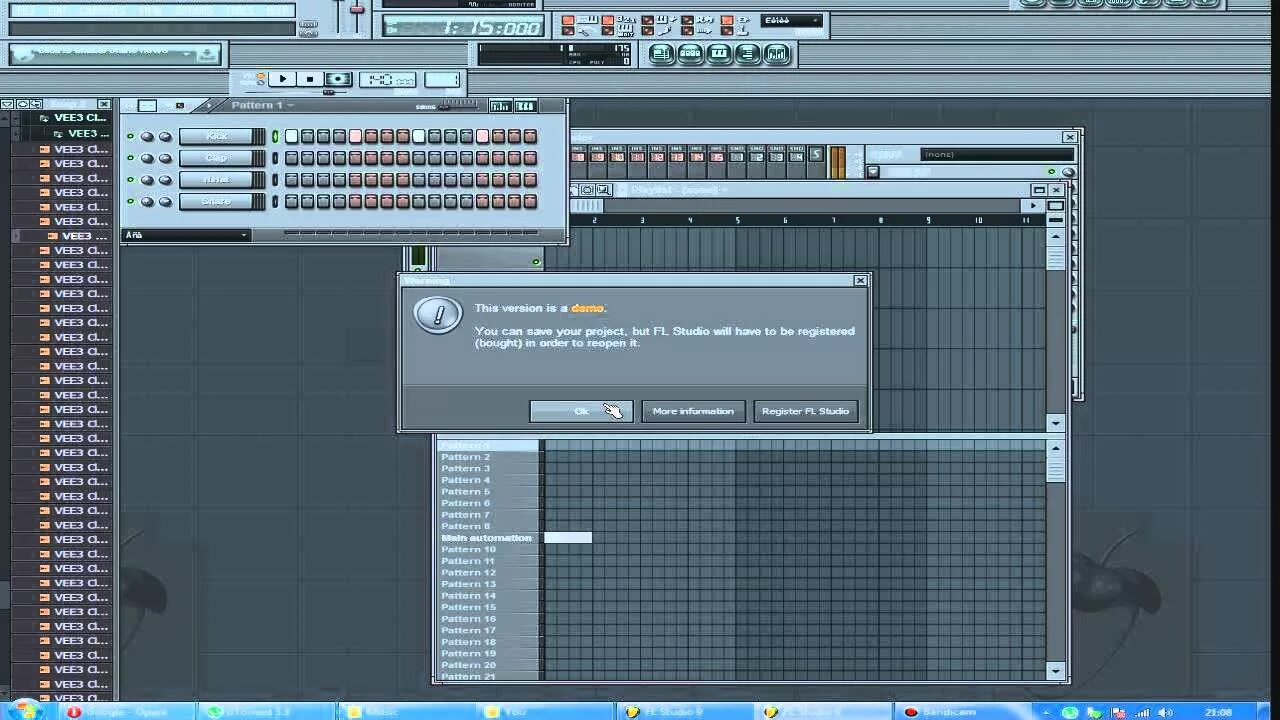This screenshot has width=1280, height=720.
Task: Toggle the Kick channel select light
Action: click(275, 137)
